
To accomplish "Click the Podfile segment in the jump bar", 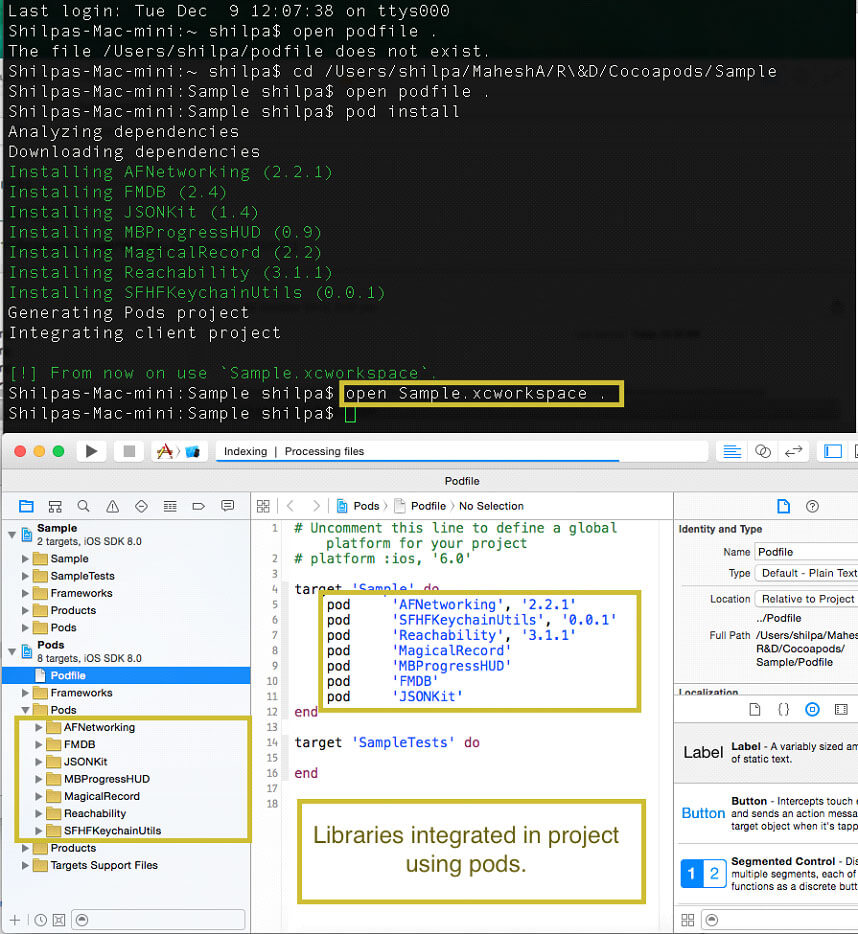I will point(421,506).
